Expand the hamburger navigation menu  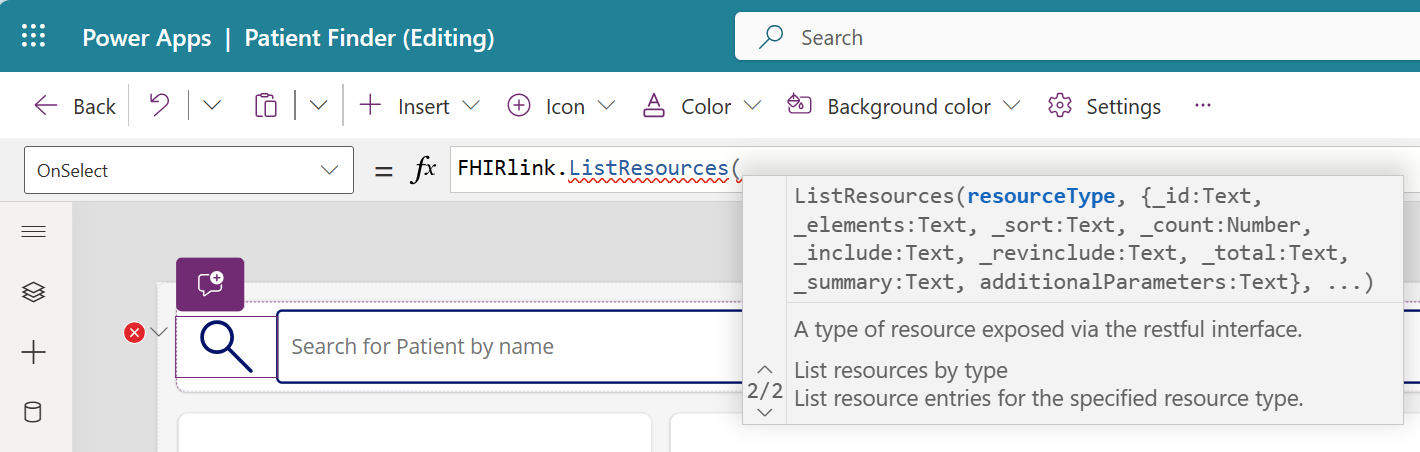point(34,232)
